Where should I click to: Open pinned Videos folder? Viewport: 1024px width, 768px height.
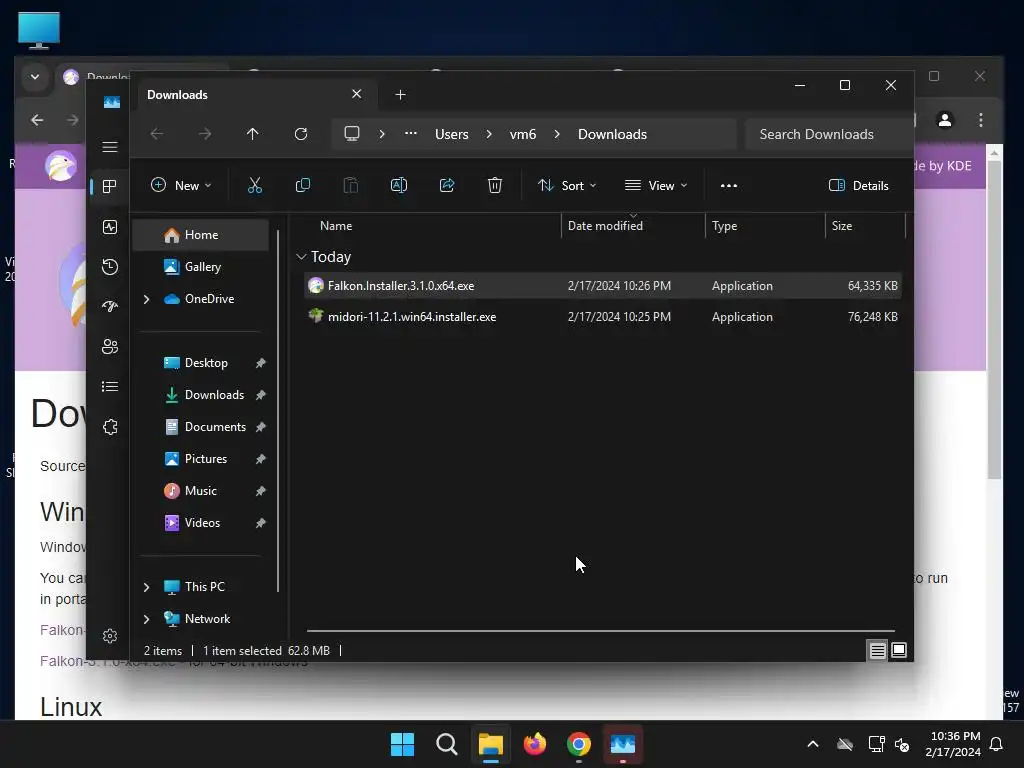click(200, 522)
